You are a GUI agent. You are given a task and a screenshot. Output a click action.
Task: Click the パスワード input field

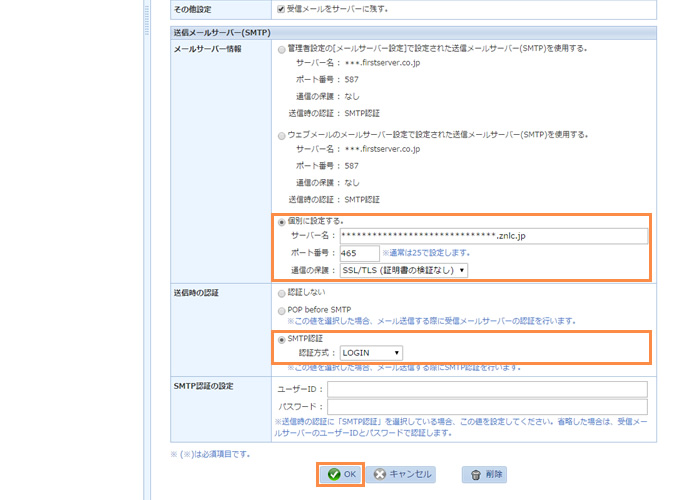[x=487, y=406]
